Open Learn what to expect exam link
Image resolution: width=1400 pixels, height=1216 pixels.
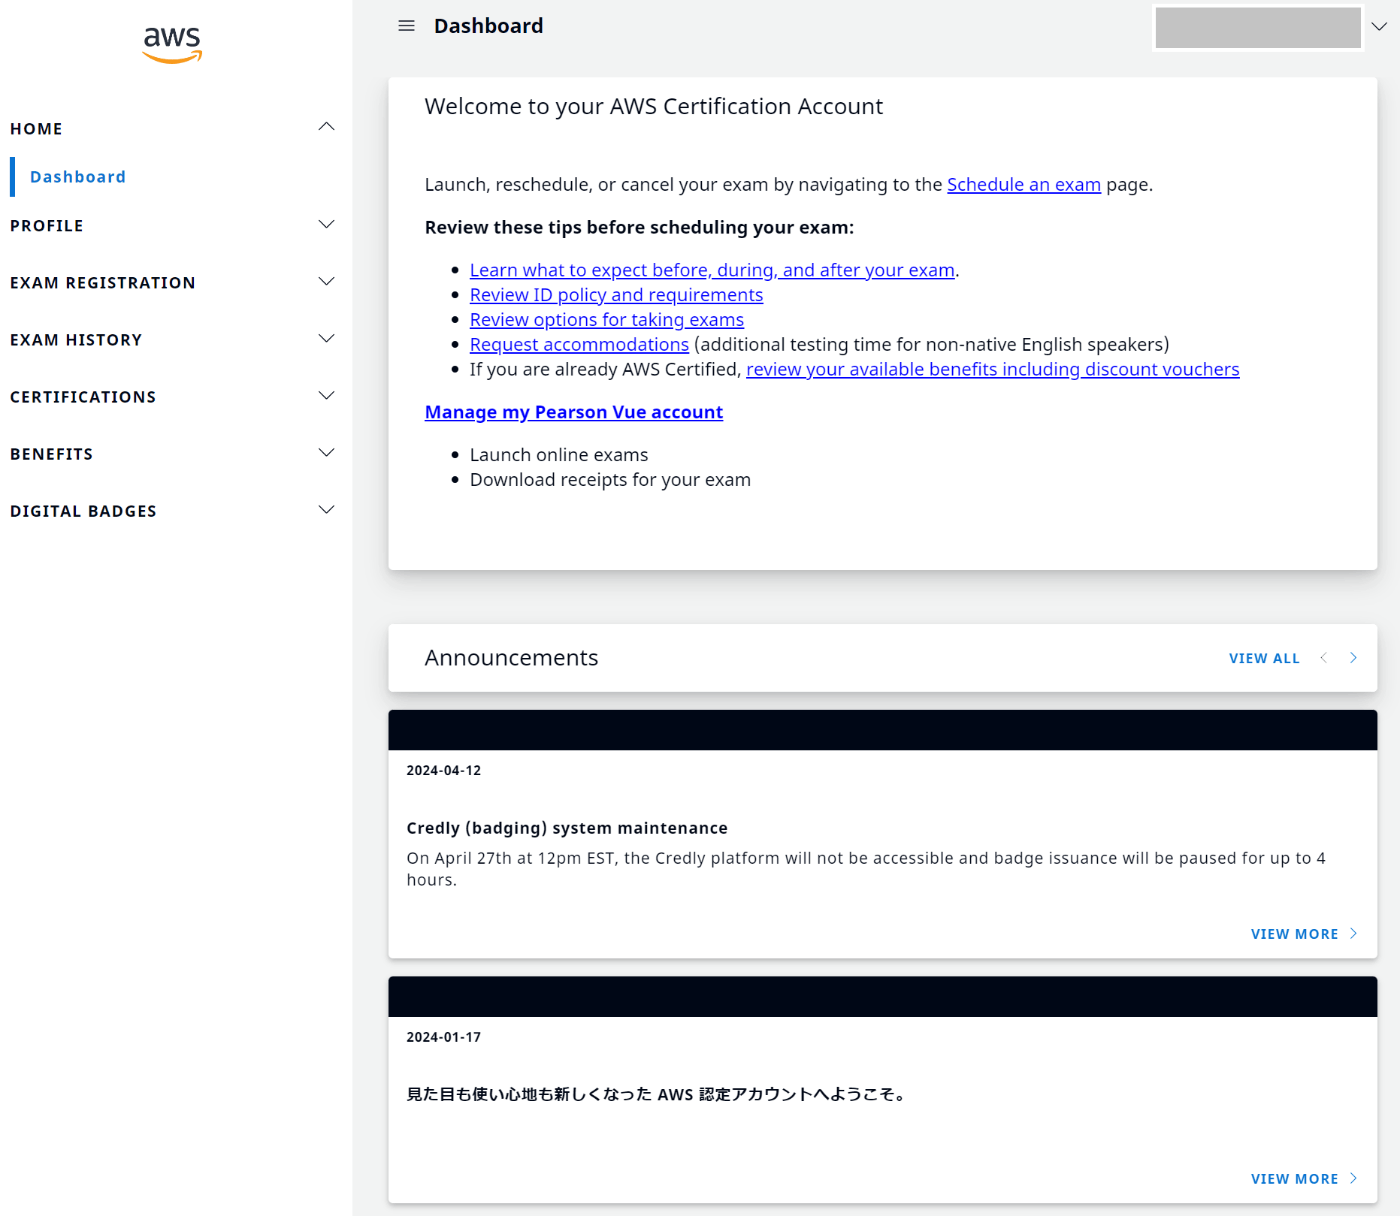click(x=712, y=270)
